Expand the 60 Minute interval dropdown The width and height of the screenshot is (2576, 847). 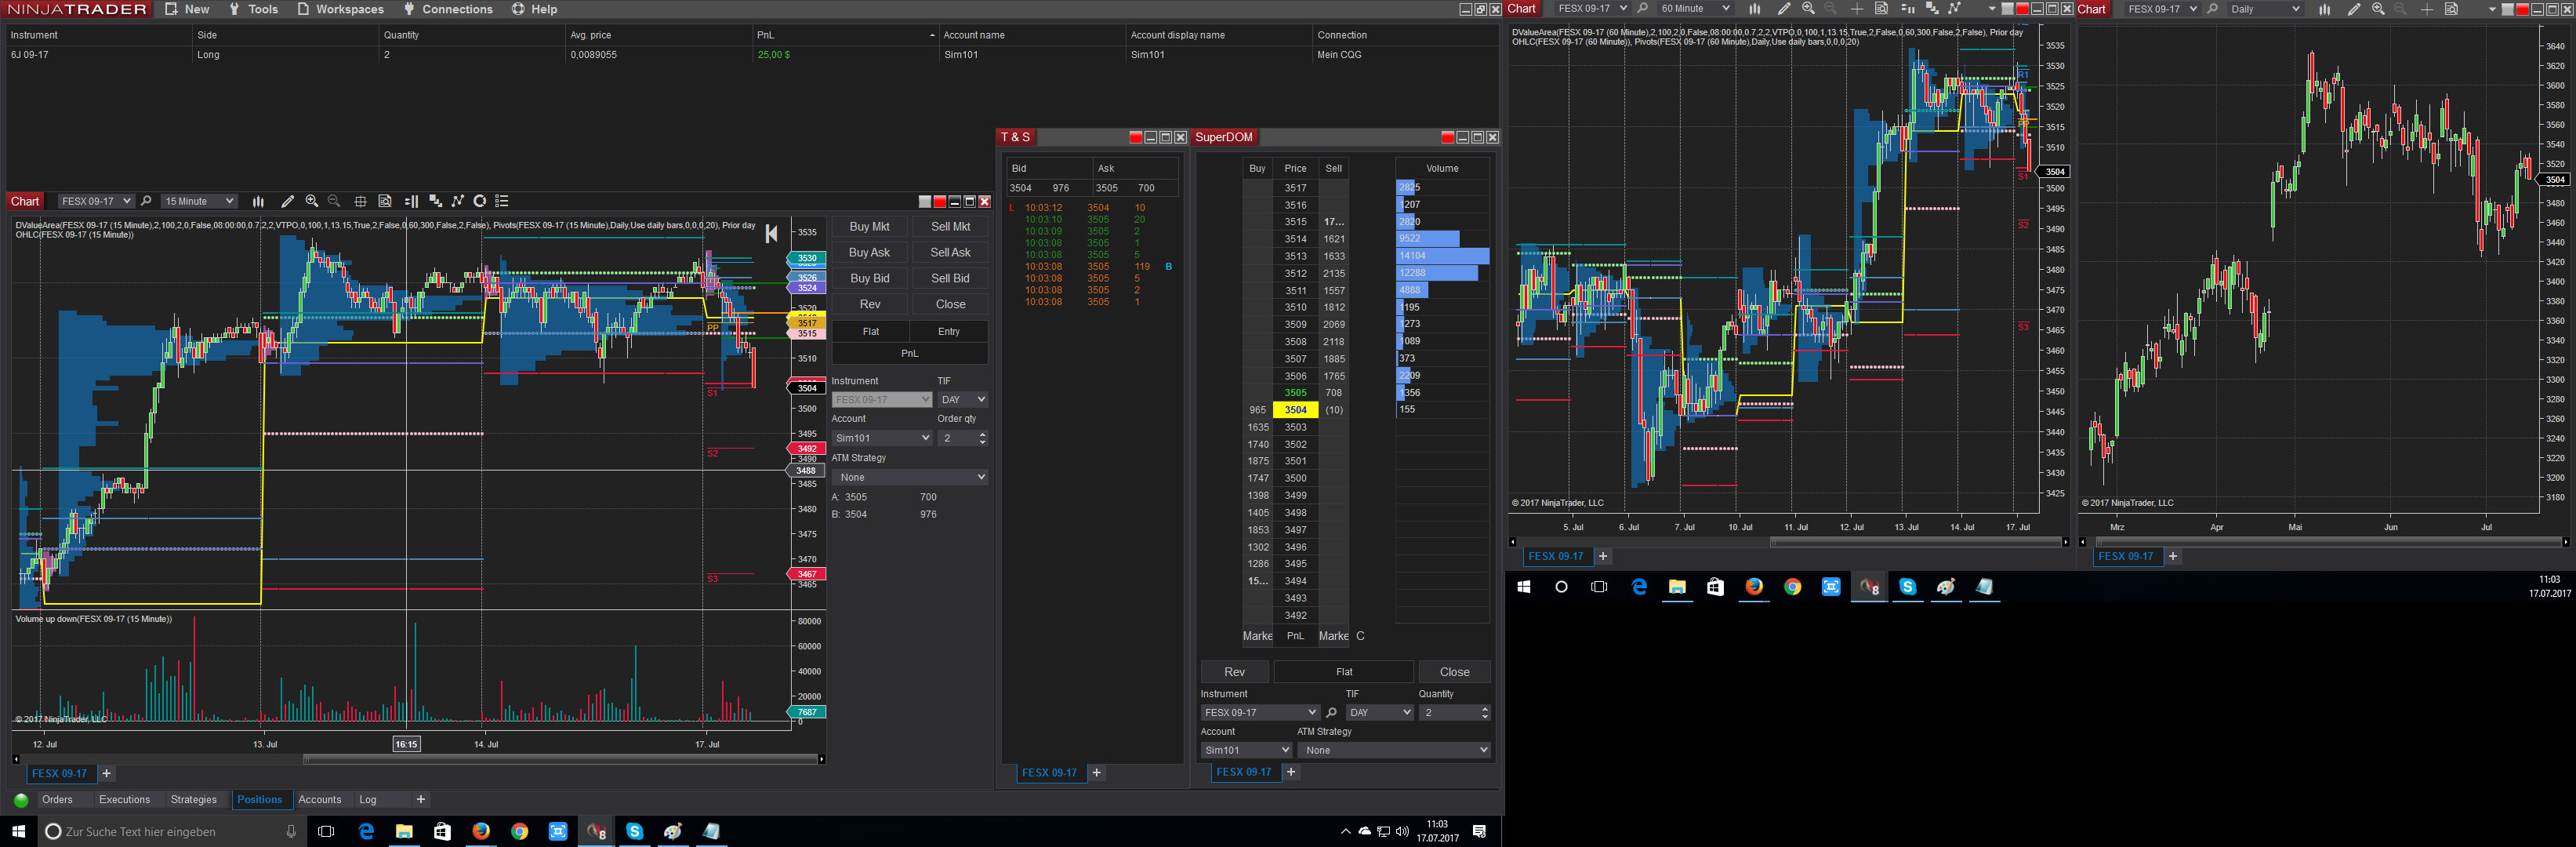(1696, 8)
